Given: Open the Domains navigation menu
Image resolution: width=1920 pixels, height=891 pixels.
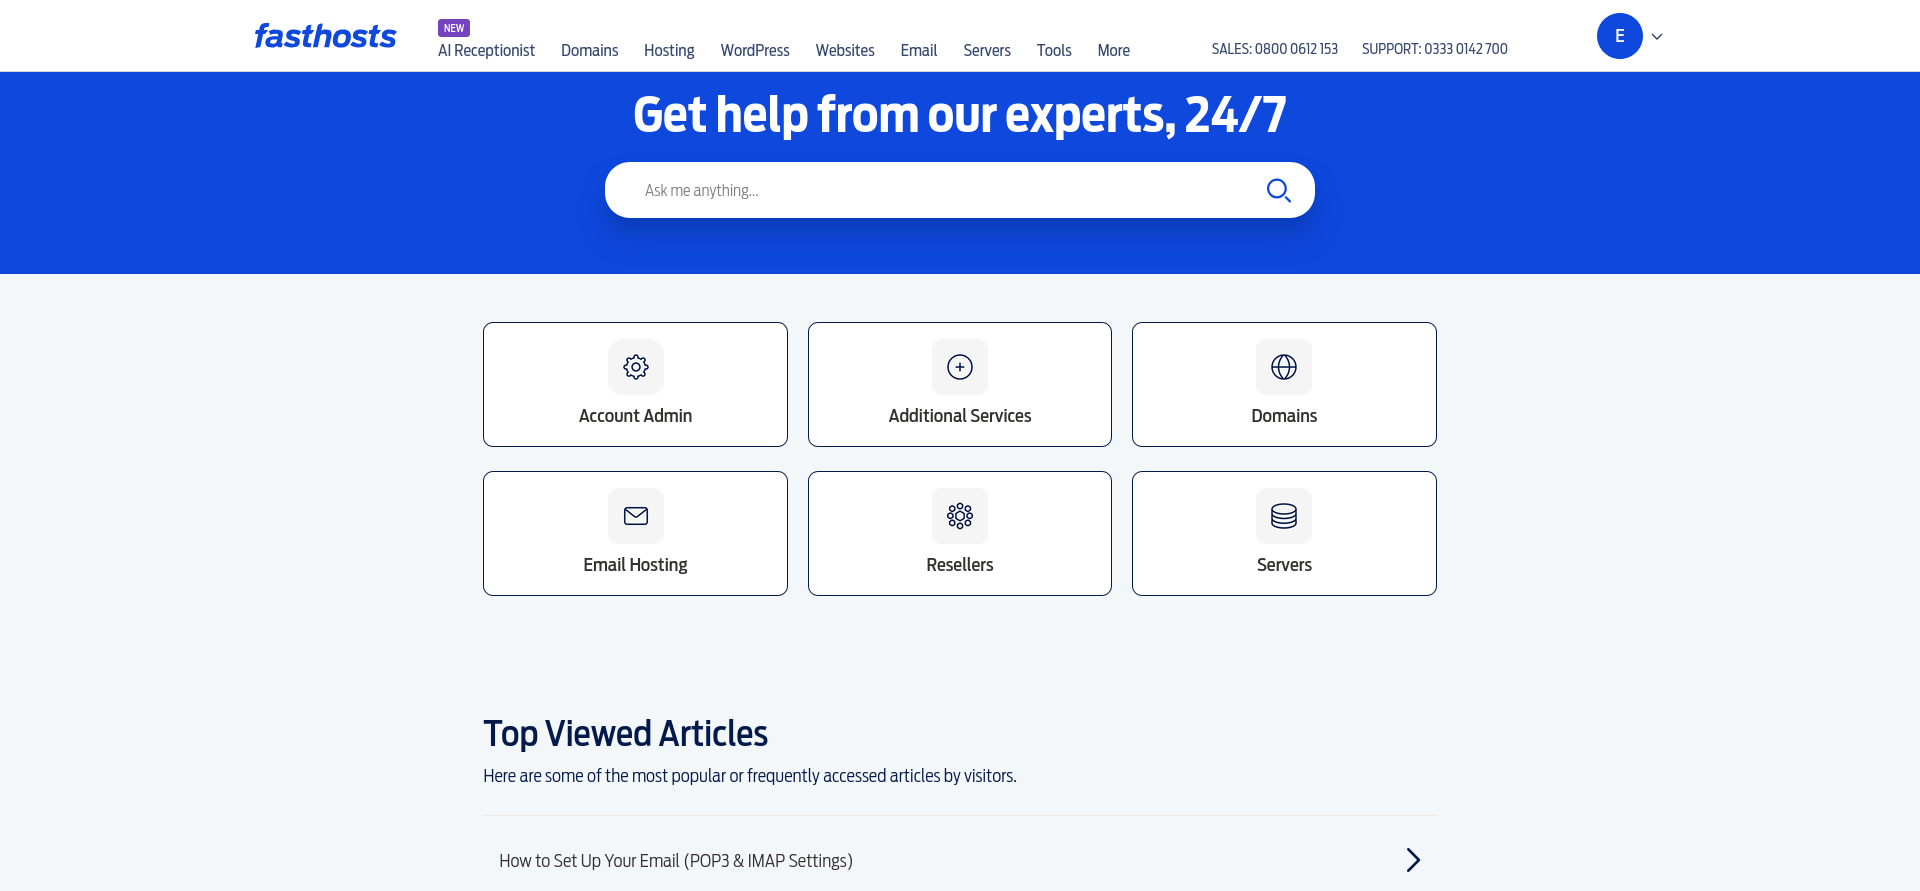Looking at the screenshot, I should [x=589, y=50].
